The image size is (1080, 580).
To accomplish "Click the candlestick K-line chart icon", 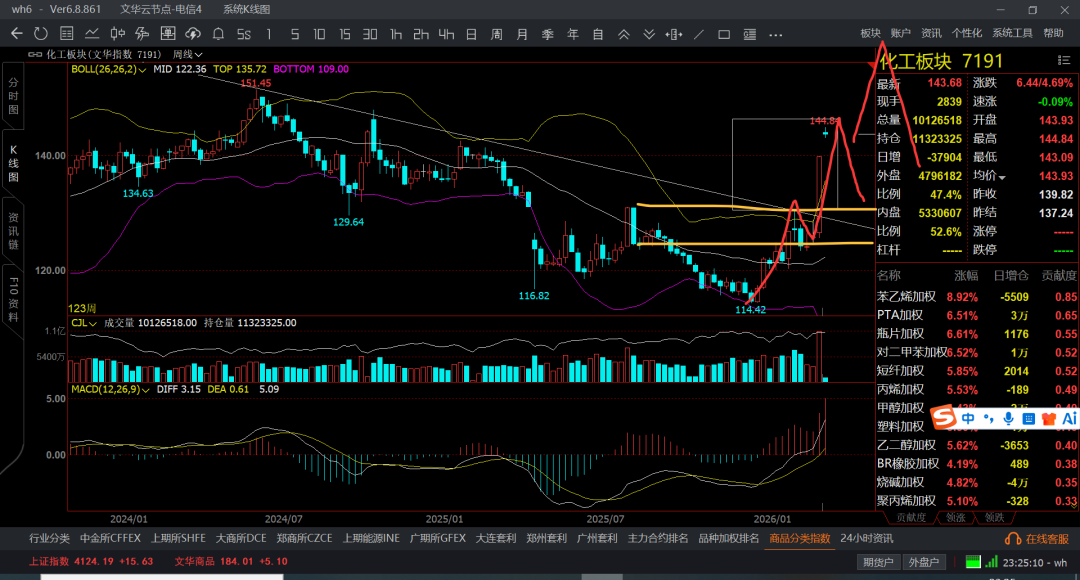I will [117, 34].
